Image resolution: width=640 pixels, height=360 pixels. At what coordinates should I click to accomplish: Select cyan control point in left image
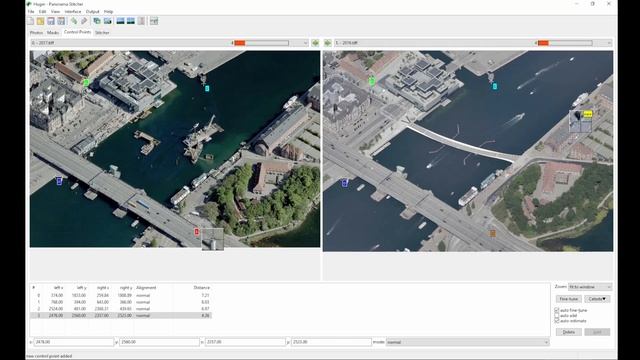[207, 88]
